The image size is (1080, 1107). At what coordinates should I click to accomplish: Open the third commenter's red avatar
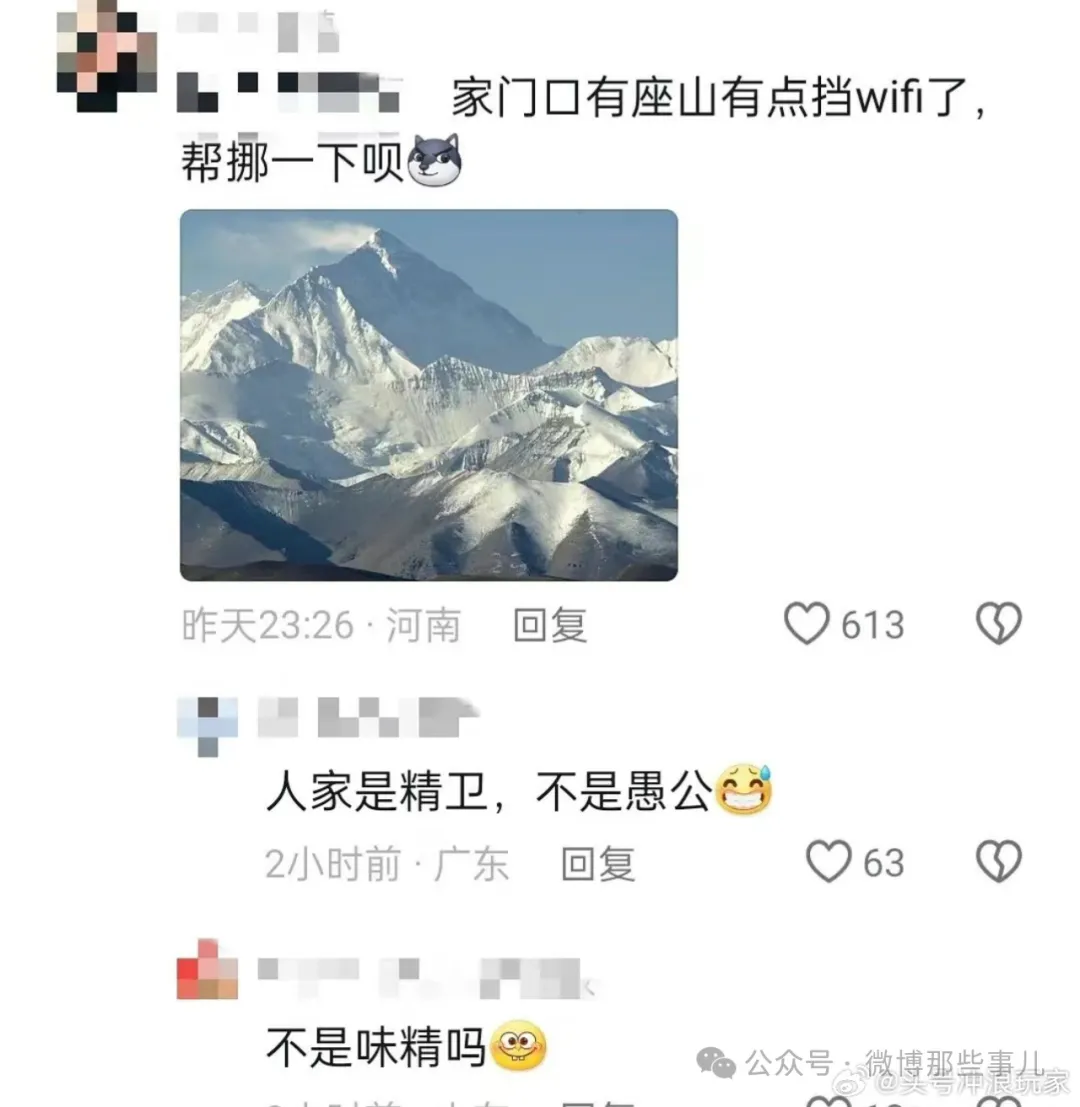[208, 969]
